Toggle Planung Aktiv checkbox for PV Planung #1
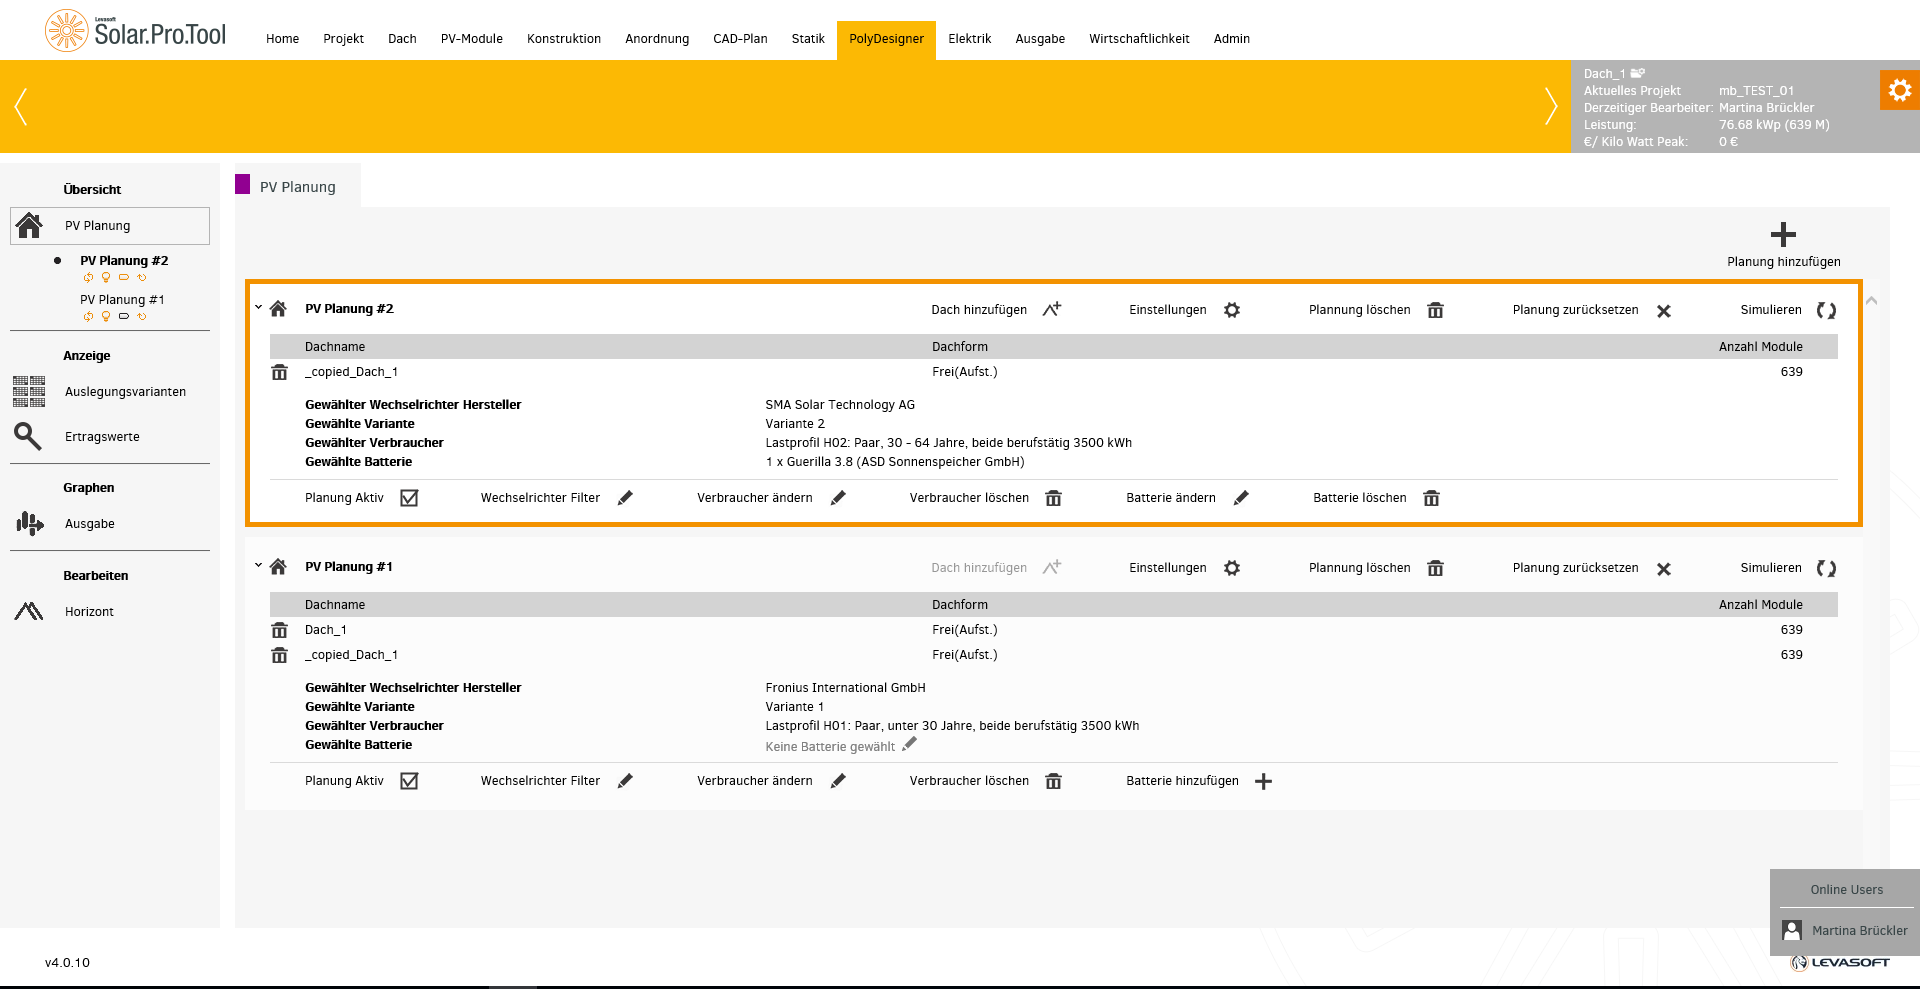Viewport: 1920px width, 989px height. pyautogui.click(x=409, y=781)
